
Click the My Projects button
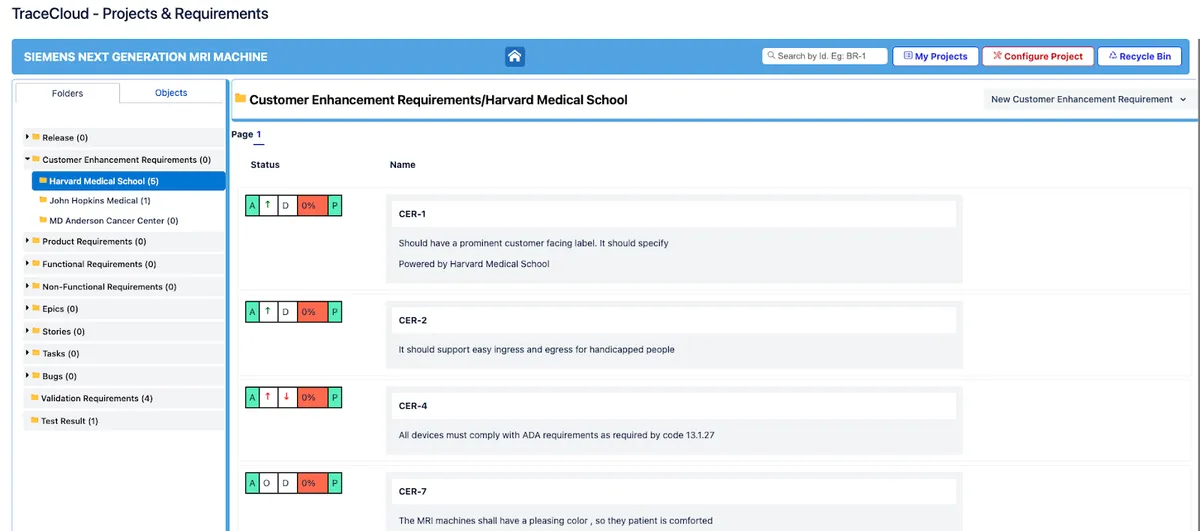(x=935, y=56)
